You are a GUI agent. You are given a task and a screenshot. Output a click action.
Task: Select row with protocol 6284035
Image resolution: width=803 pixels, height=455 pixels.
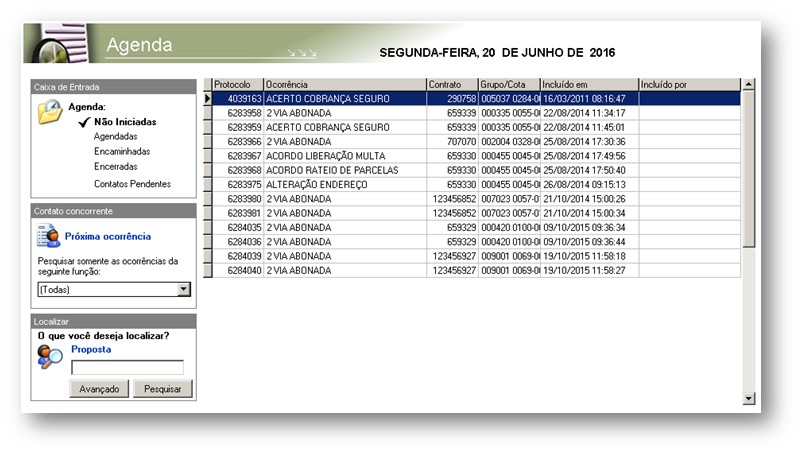point(476,228)
